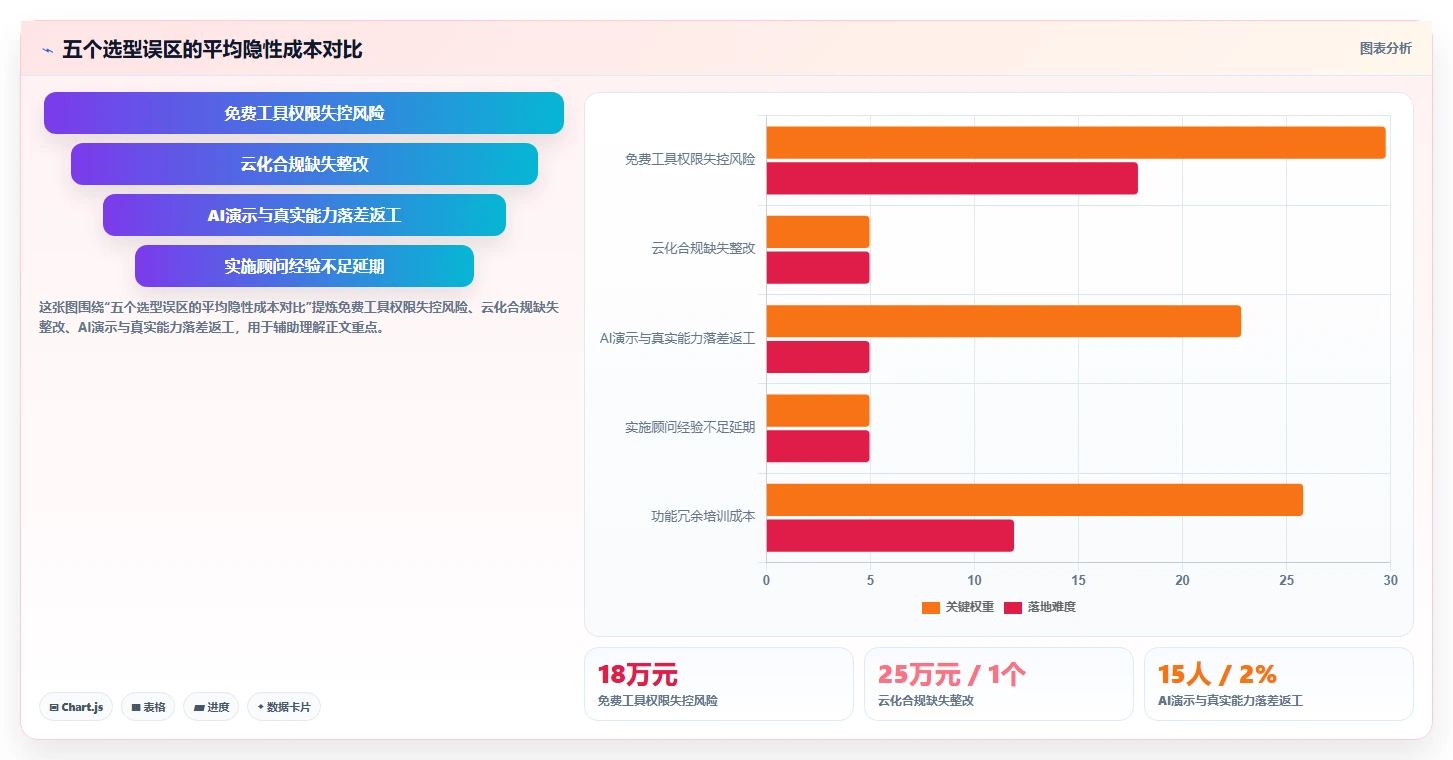Screen dimensions: 1453x760
Task: Click the 25万元 / 1个 data card
Action: (999, 684)
